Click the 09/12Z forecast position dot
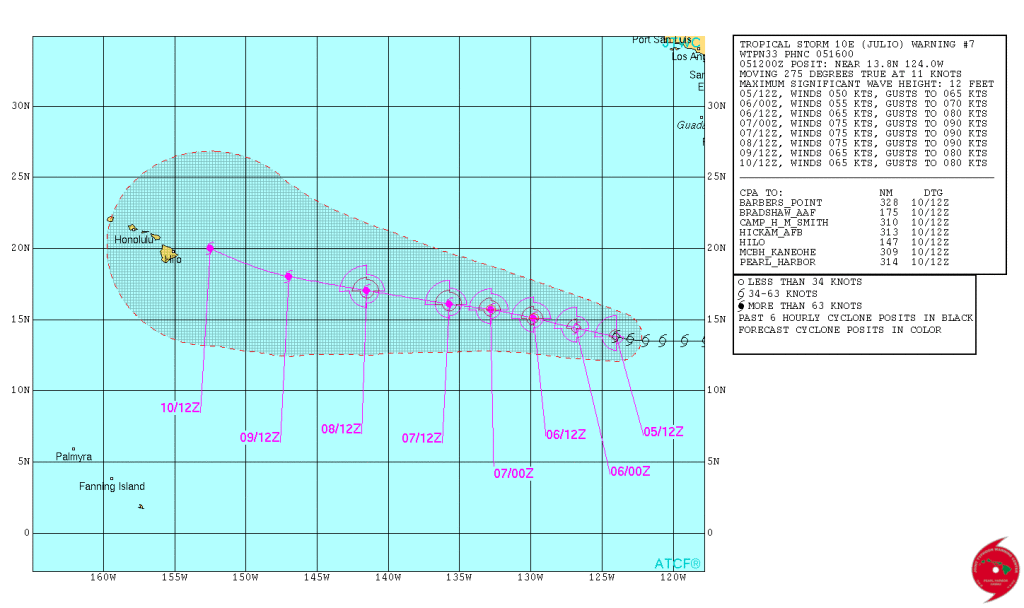This screenshot has width=1024, height=608. 289,276
